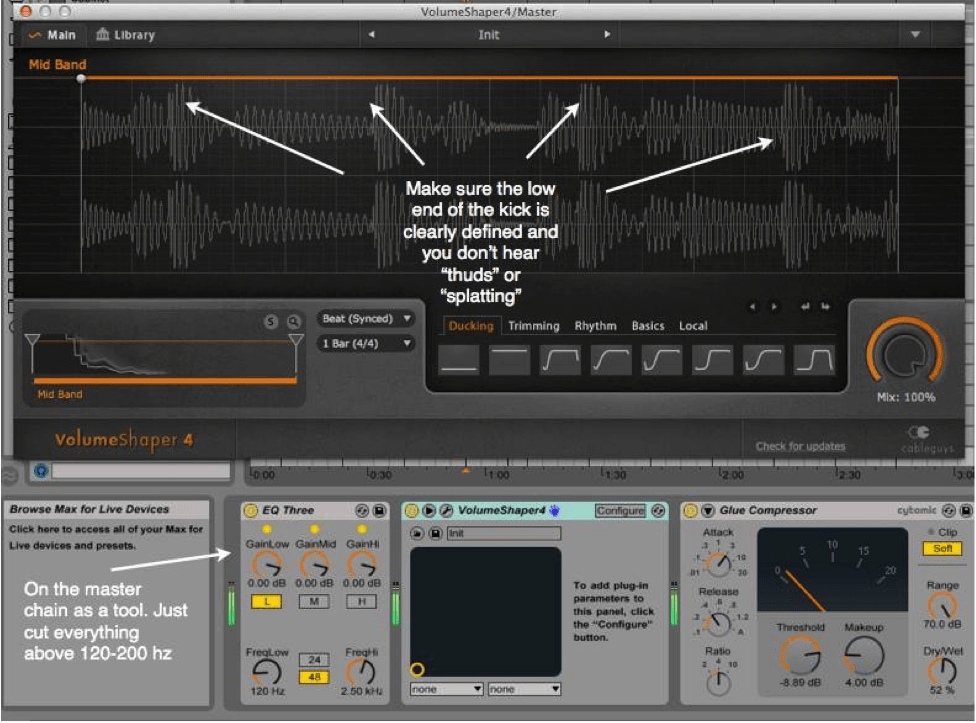Viewport: 976px width, 723px height.
Task: Open the 1 Bar (4/4) length dropdown
Action: click(366, 343)
